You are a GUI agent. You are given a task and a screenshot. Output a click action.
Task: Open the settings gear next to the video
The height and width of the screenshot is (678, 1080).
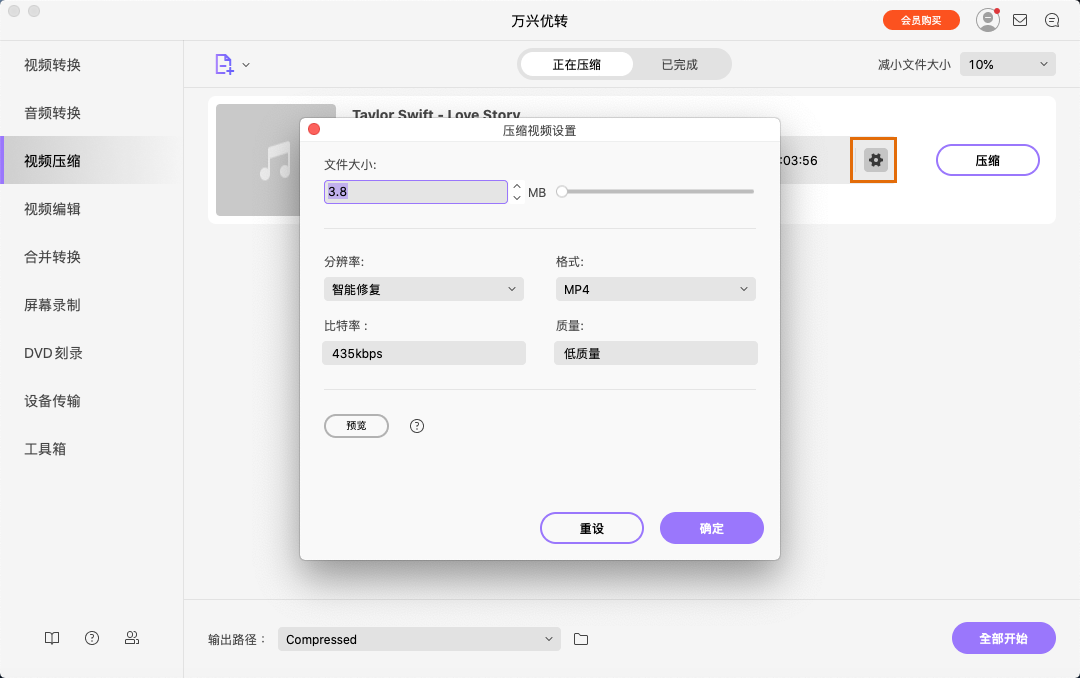coord(873,160)
